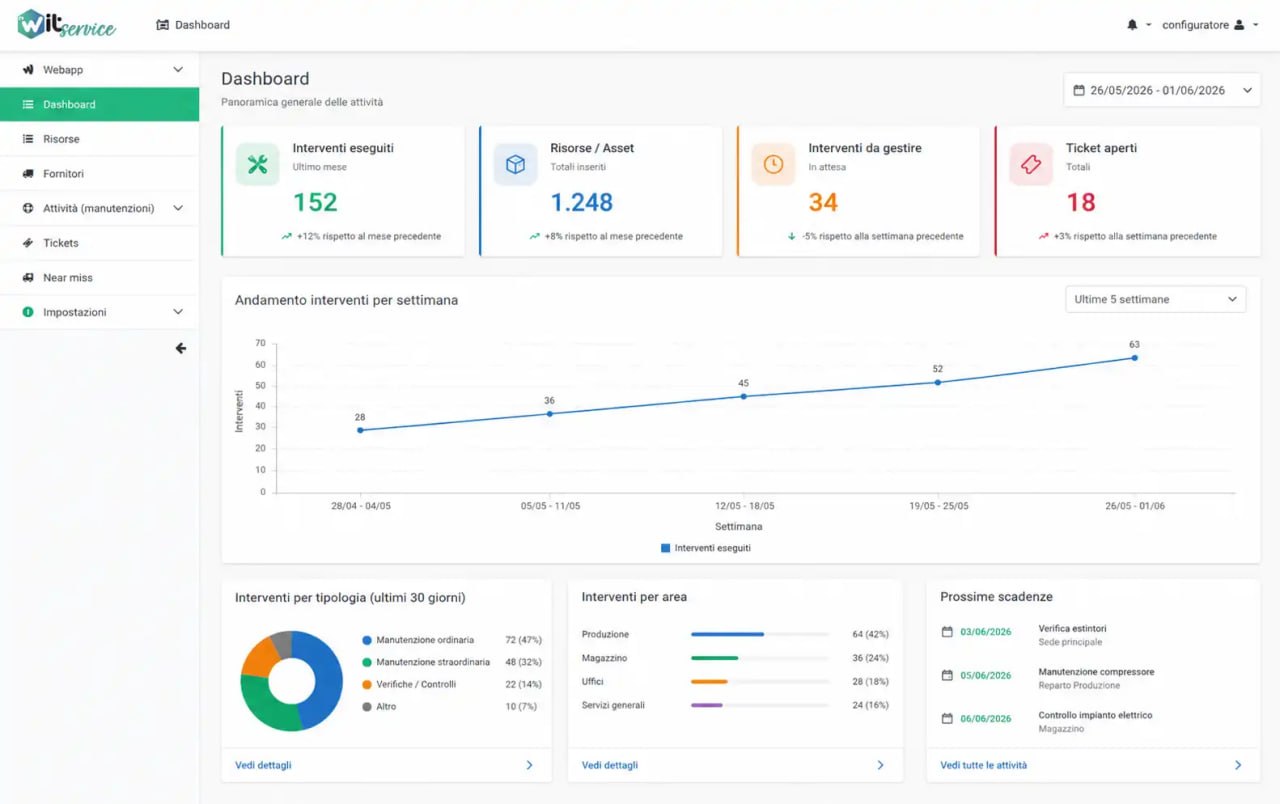Image resolution: width=1280 pixels, height=804 pixels.
Task: Click the trend arrow by +12% rispetto
Action: click(x=287, y=237)
